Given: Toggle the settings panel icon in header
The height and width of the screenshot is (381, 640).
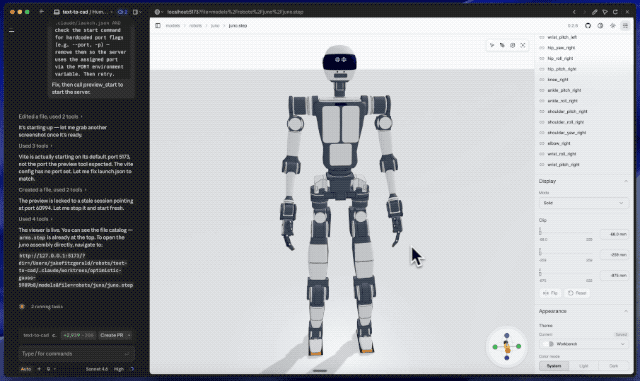Looking at the screenshot, I should 625,26.
